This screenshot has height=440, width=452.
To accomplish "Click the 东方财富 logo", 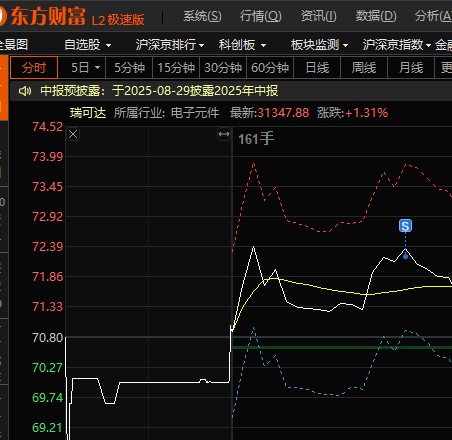I will 47,16.
